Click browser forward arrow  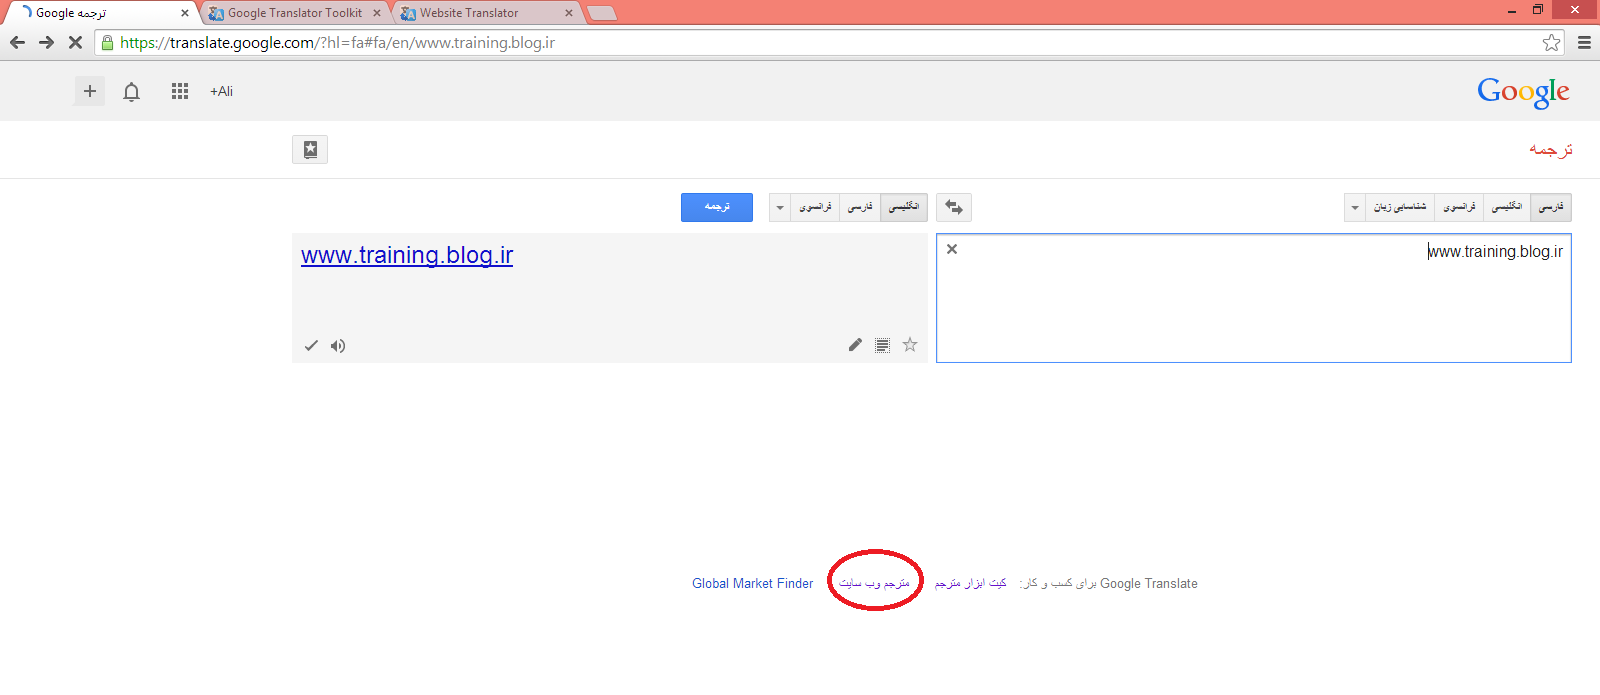pos(46,42)
